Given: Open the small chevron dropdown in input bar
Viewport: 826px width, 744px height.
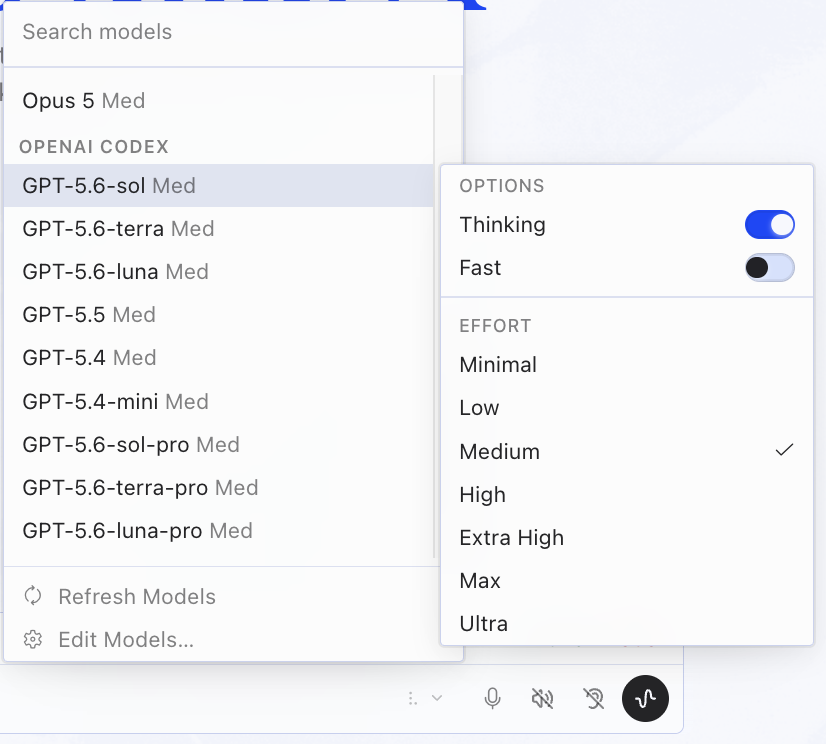Looking at the screenshot, I should [437, 698].
